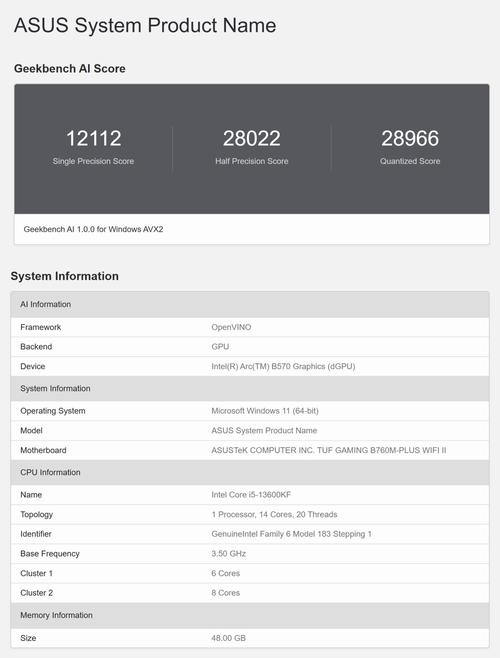The image size is (500, 658).
Task: Click the 28022 half precision score value
Action: click(251, 138)
